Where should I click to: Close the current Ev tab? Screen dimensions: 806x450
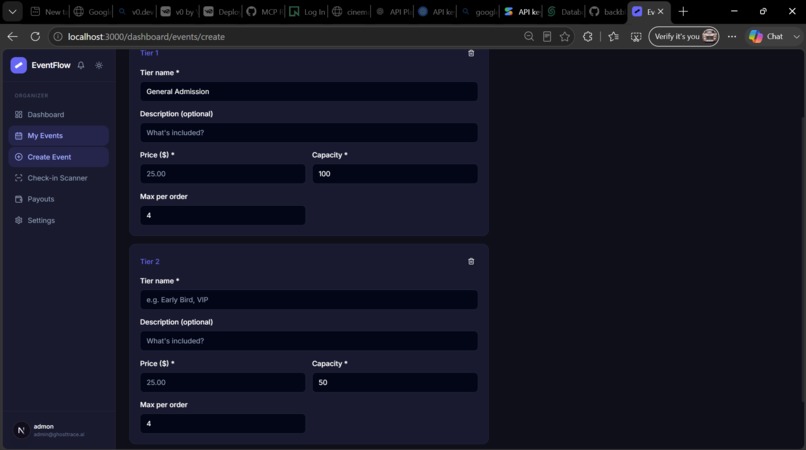[661, 11]
